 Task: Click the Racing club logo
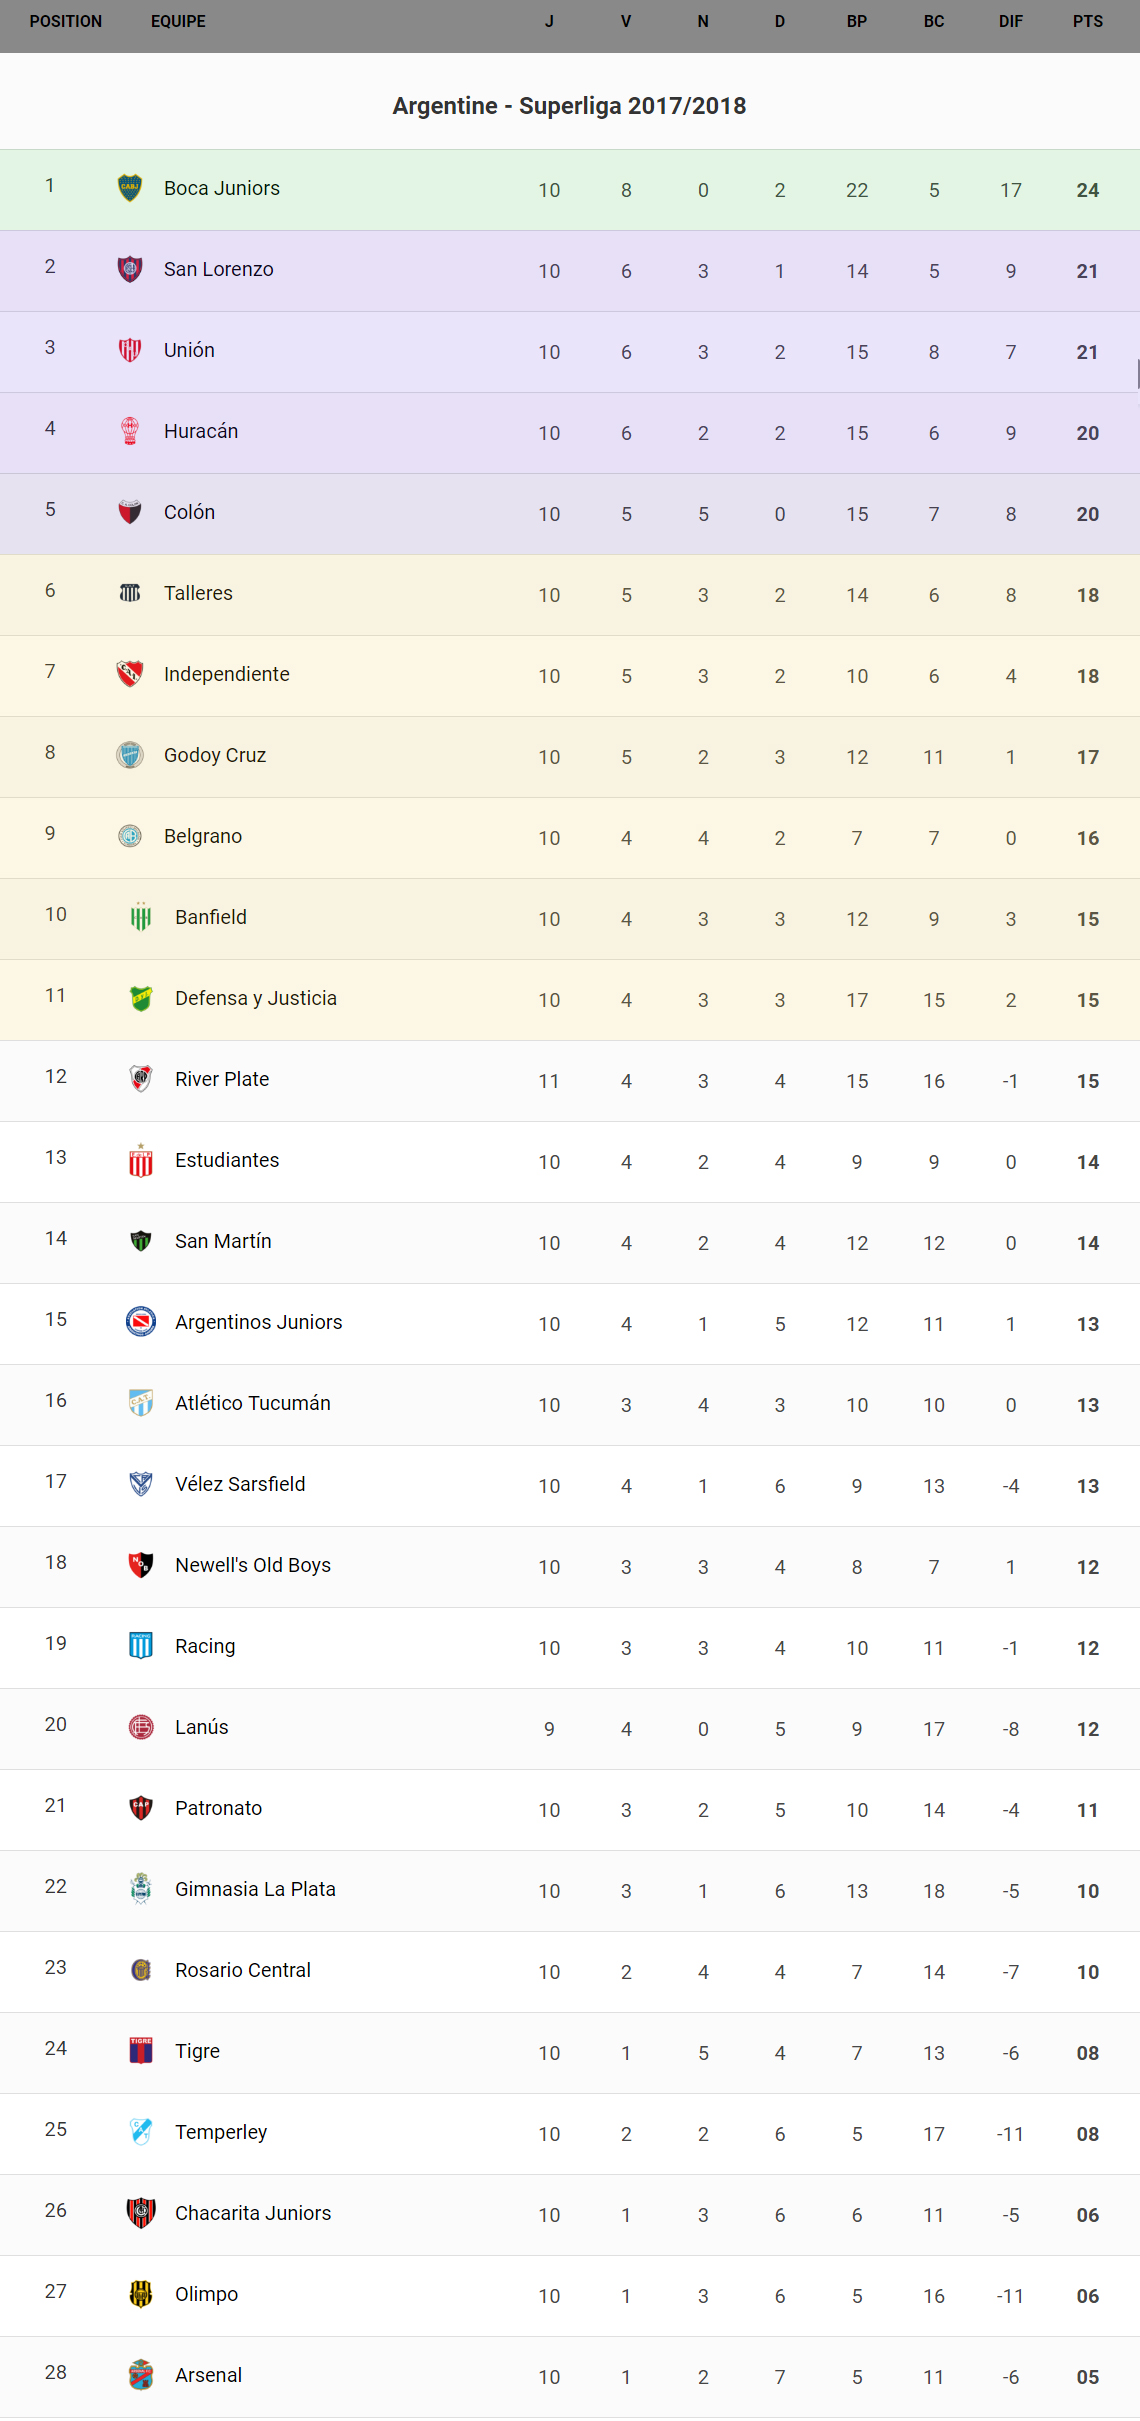pyautogui.click(x=141, y=1646)
